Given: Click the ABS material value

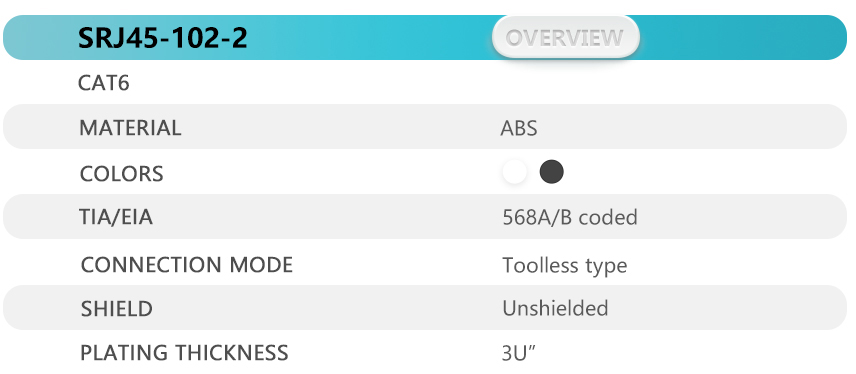Looking at the screenshot, I should [519, 128].
